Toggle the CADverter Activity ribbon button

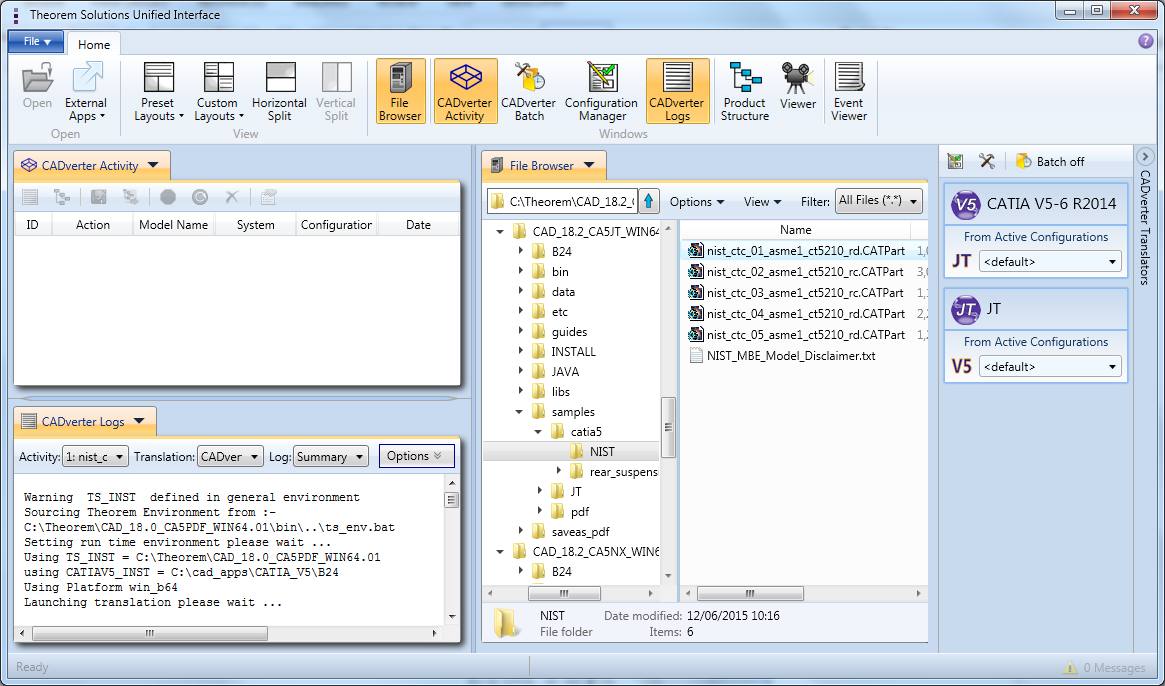[x=465, y=91]
